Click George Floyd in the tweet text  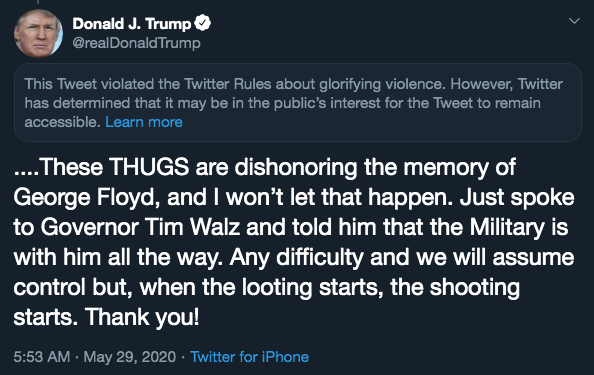click(84, 197)
